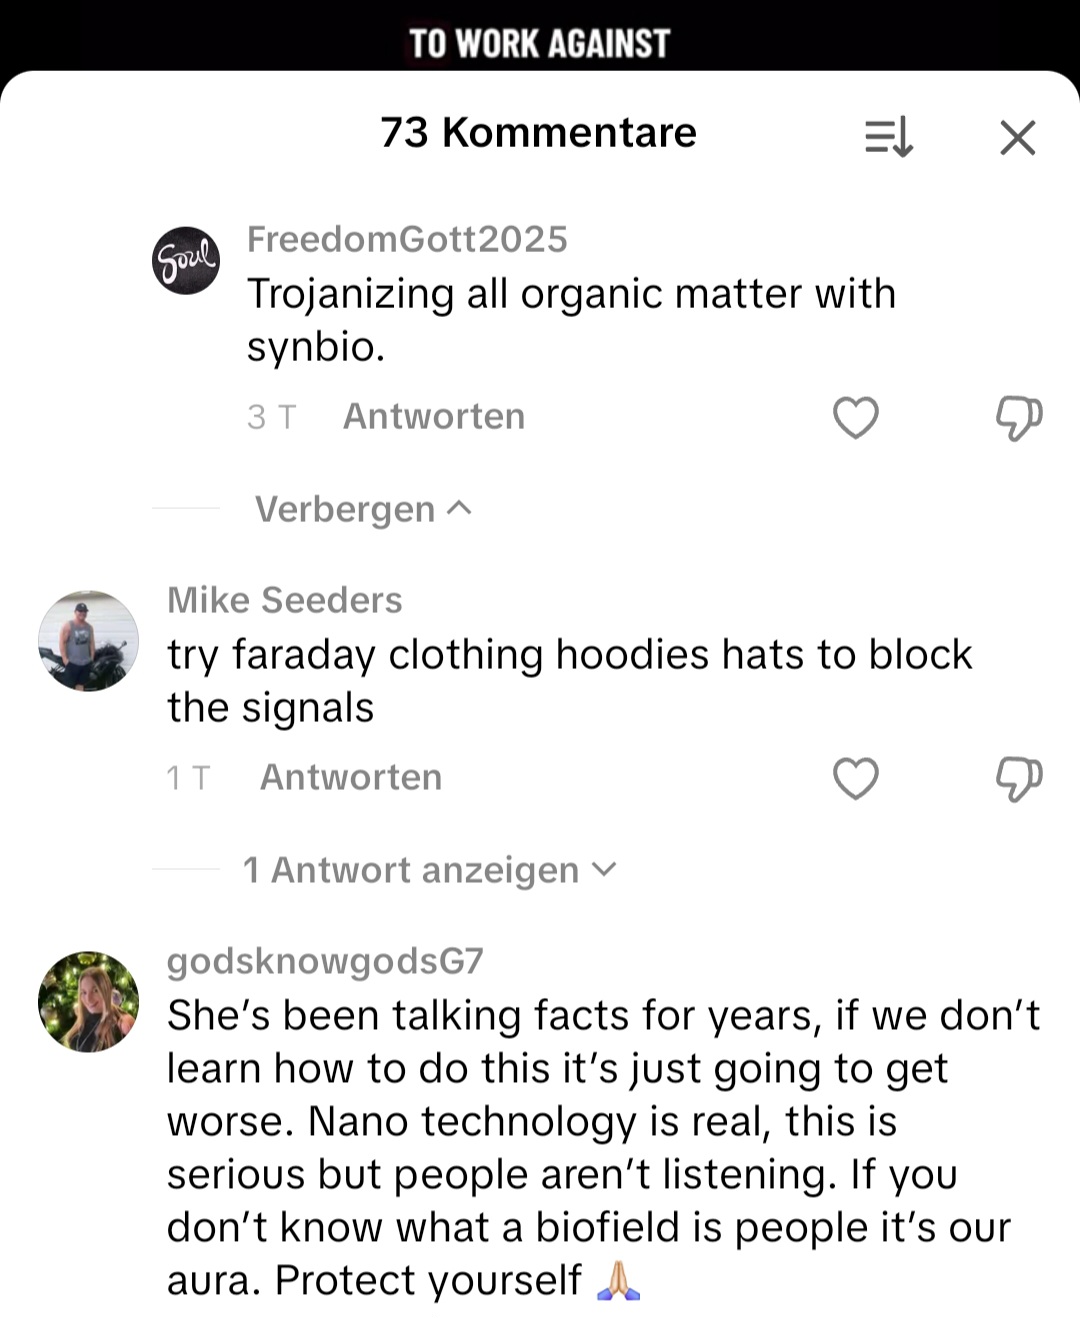Visit Mike Seeders username profile
This screenshot has height=1318, width=1080.
pos(284,600)
